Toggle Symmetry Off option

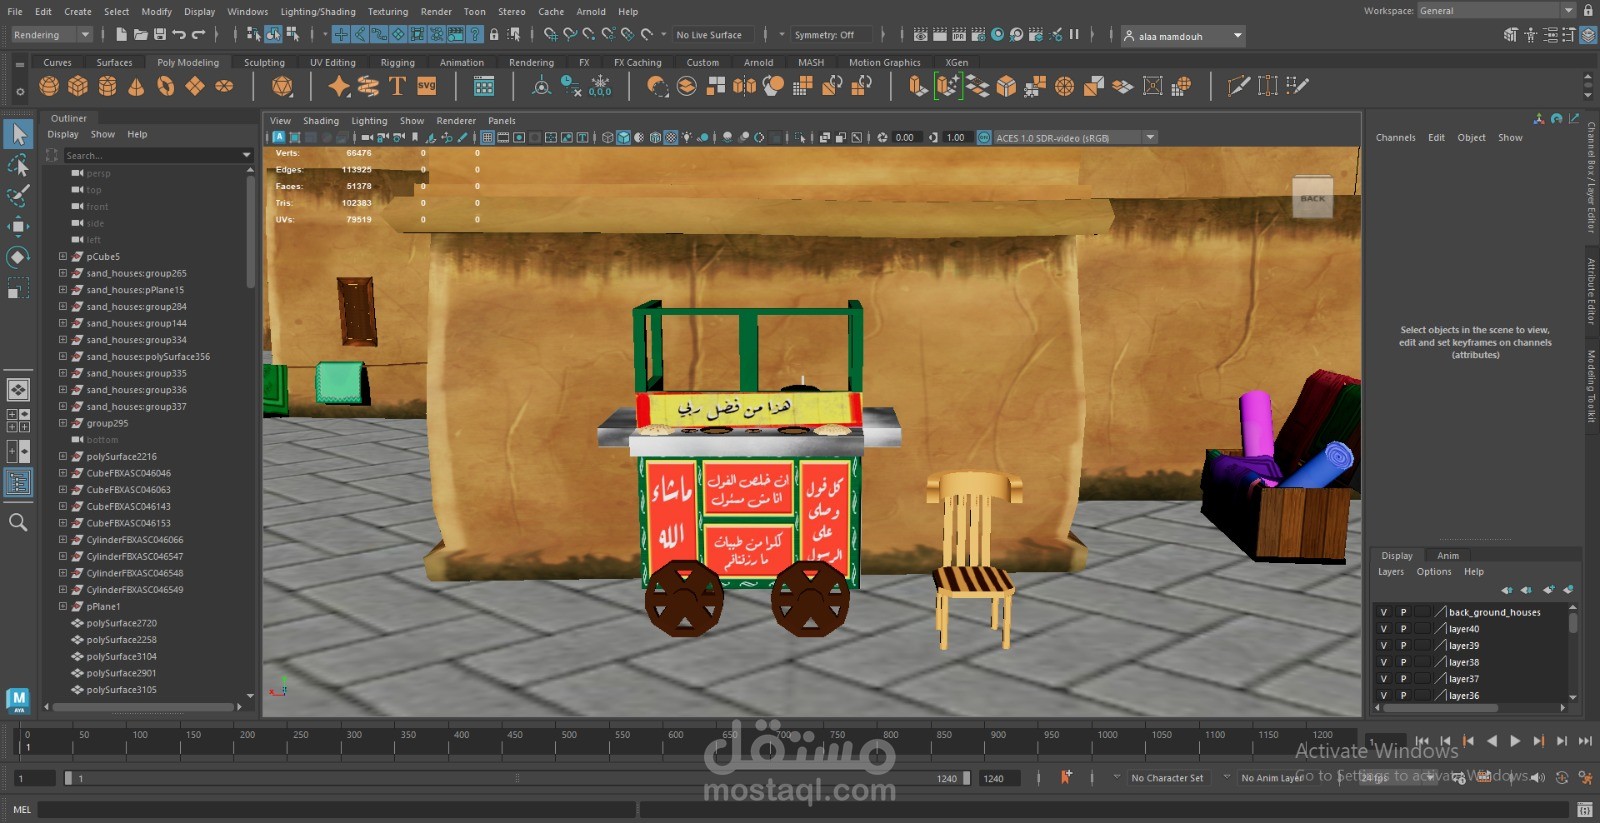coord(831,35)
